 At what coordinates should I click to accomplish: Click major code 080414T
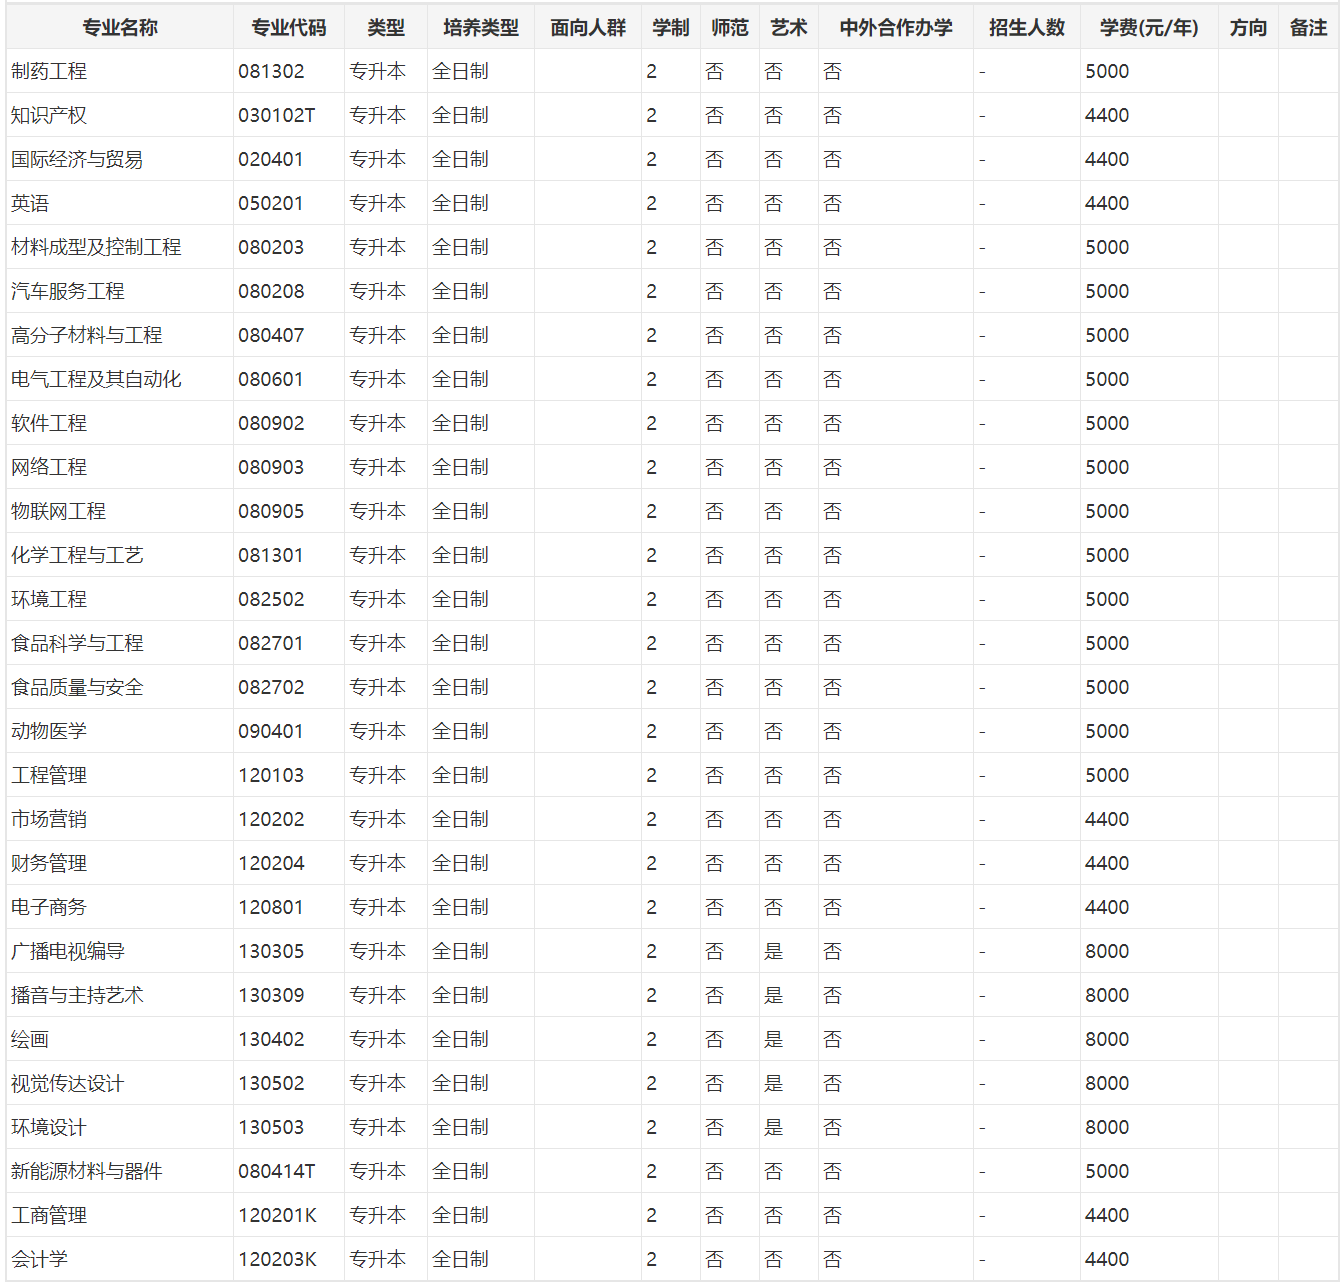click(277, 1172)
